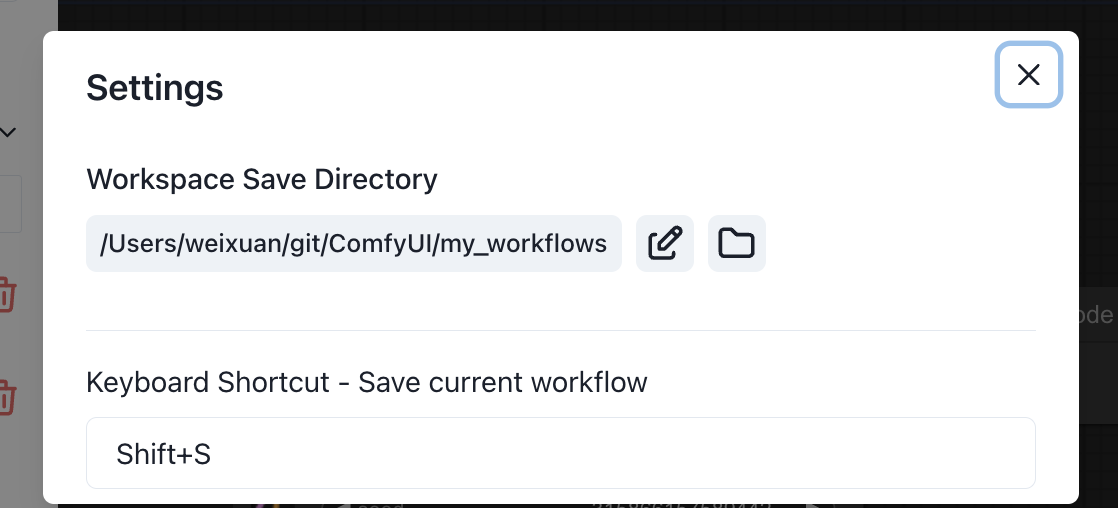
Task: Click the "Workspace Save Directory" label
Action: [x=262, y=179]
